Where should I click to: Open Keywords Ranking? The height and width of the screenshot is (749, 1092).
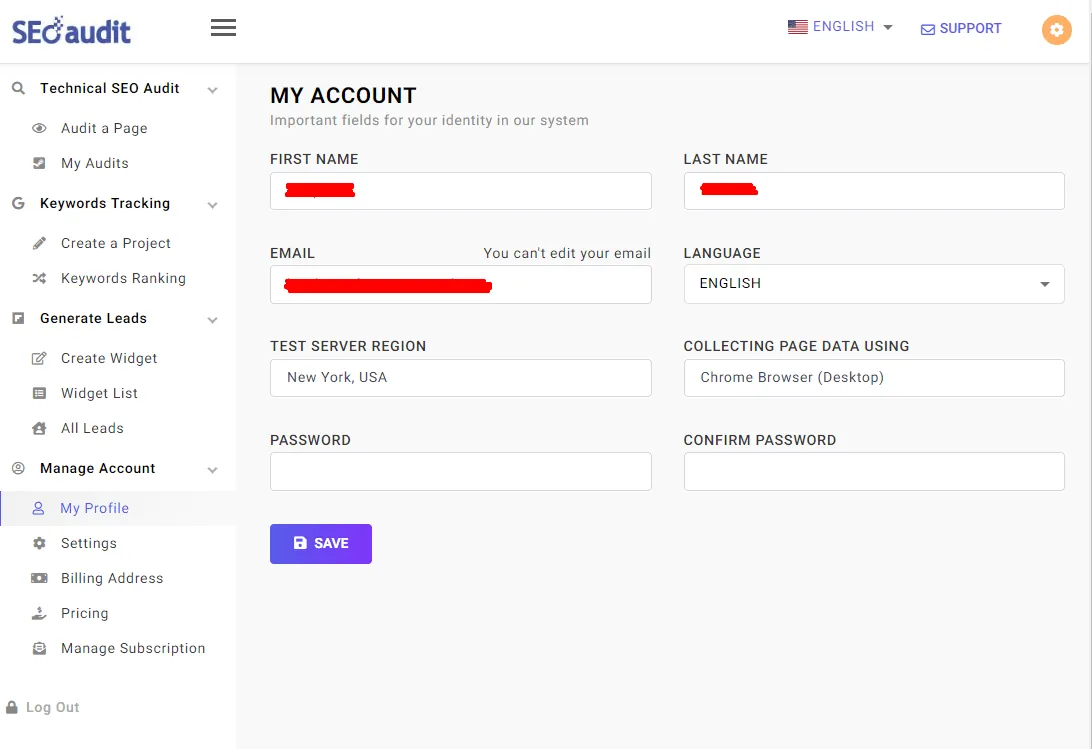[x=123, y=278]
